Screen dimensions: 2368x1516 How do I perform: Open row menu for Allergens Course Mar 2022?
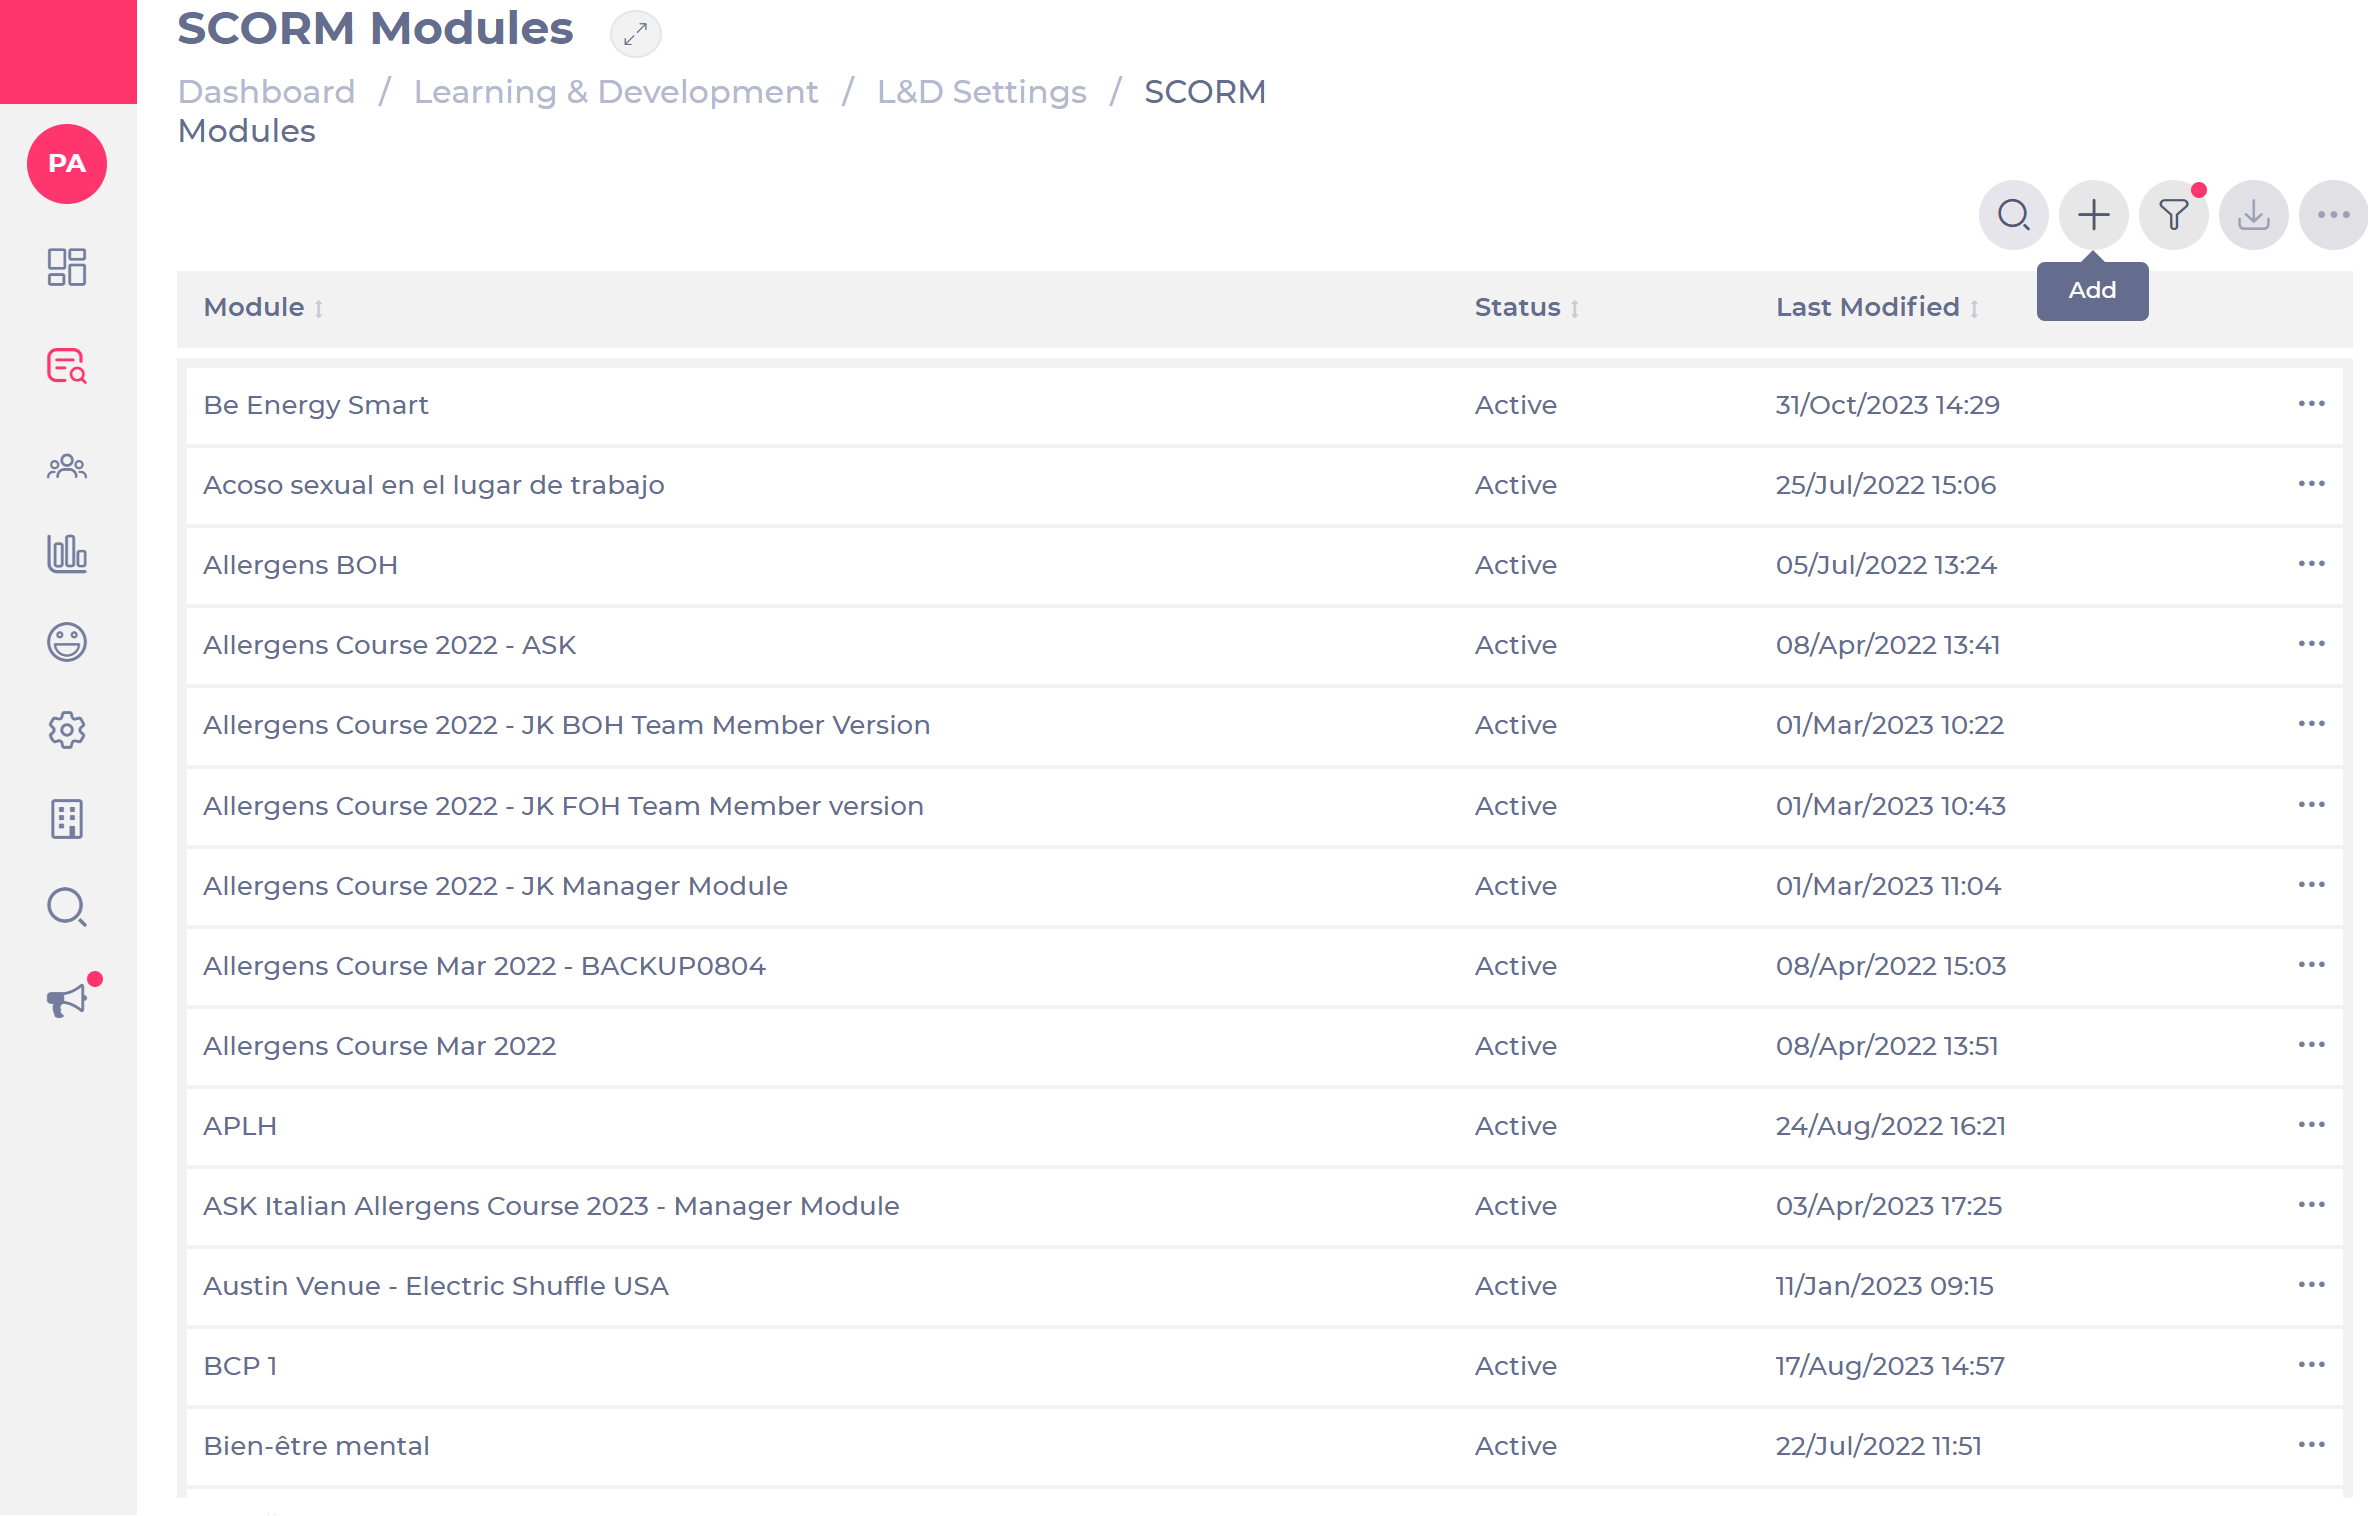[x=2311, y=1045]
